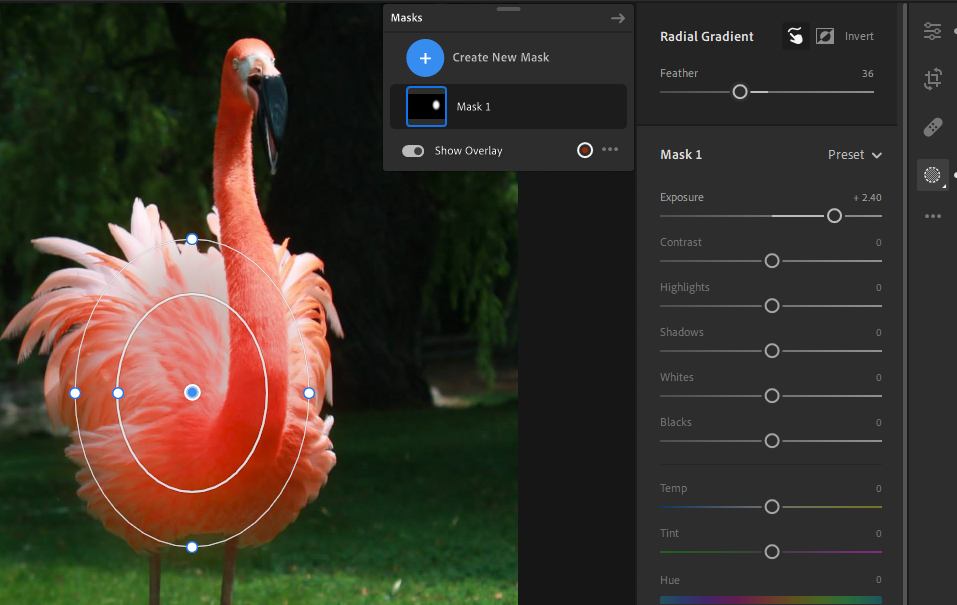This screenshot has width=957, height=605.
Task: Click the inner feather handle of gradient
Action: pyautogui.click(x=118, y=393)
